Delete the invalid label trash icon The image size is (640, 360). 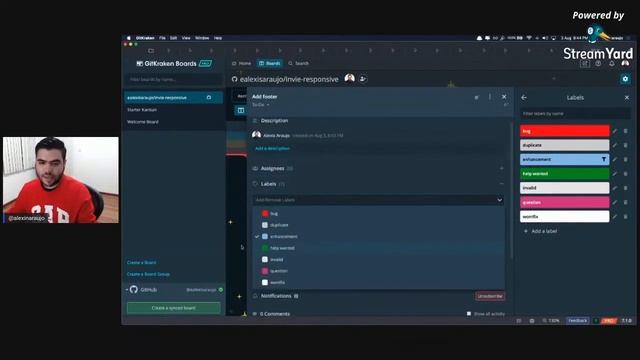[x=625, y=188]
